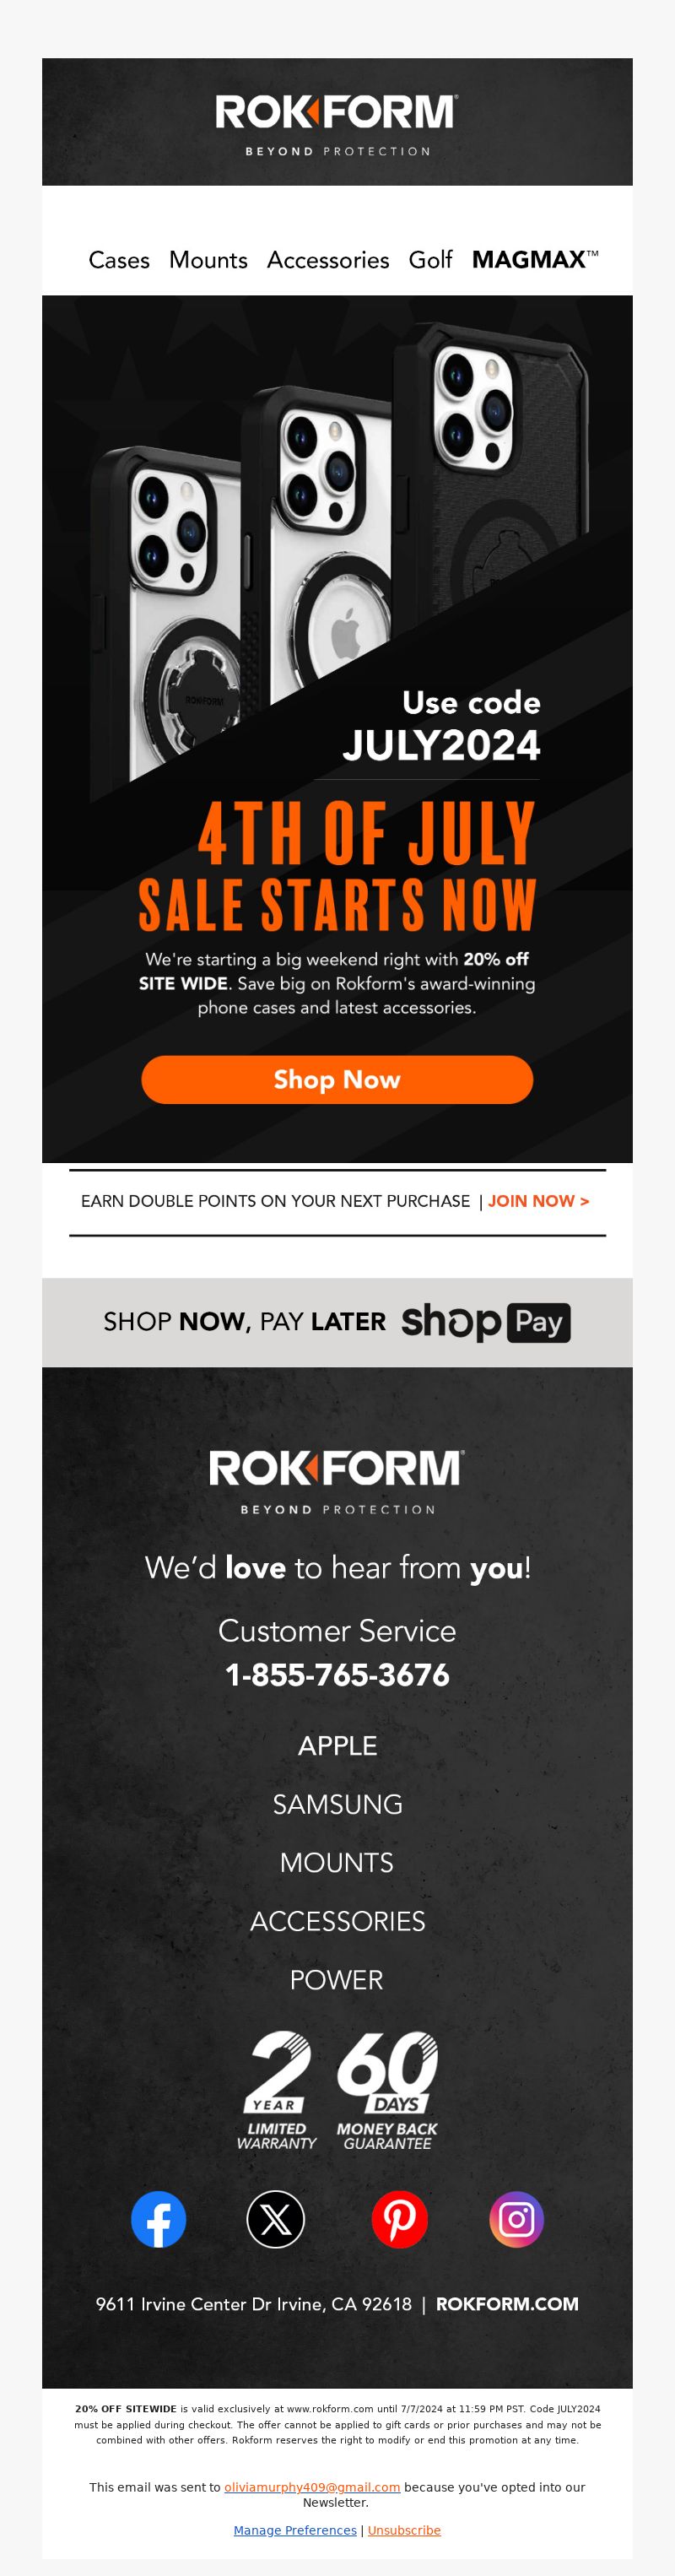Open Manage Preferences link
This screenshot has width=675, height=2576.
pos(295,2530)
